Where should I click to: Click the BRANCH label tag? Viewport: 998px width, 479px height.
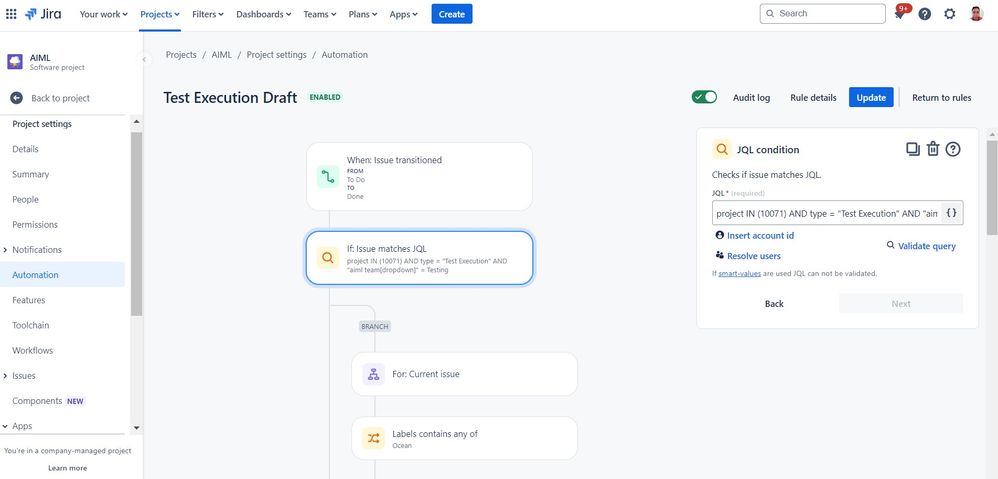pos(374,326)
